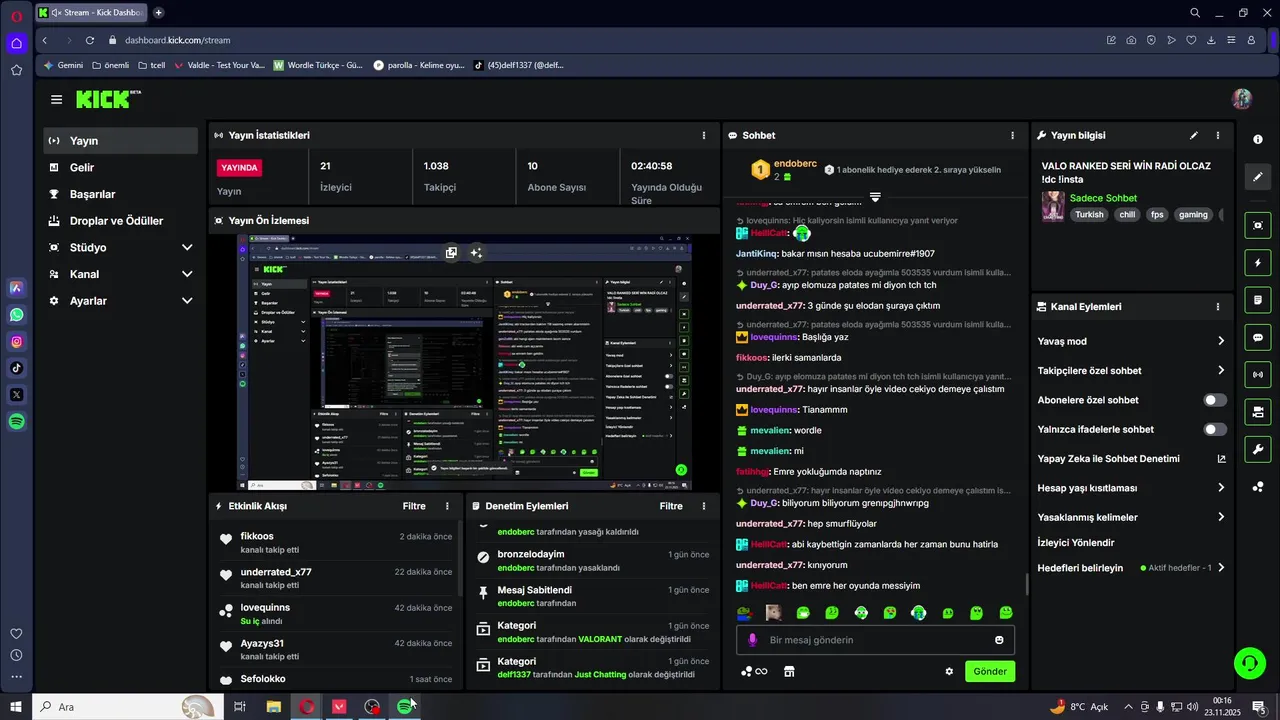Viewport: 1280px width, 720px height.
Task: Click the Gönder send button
Action: tap(990, 671)
